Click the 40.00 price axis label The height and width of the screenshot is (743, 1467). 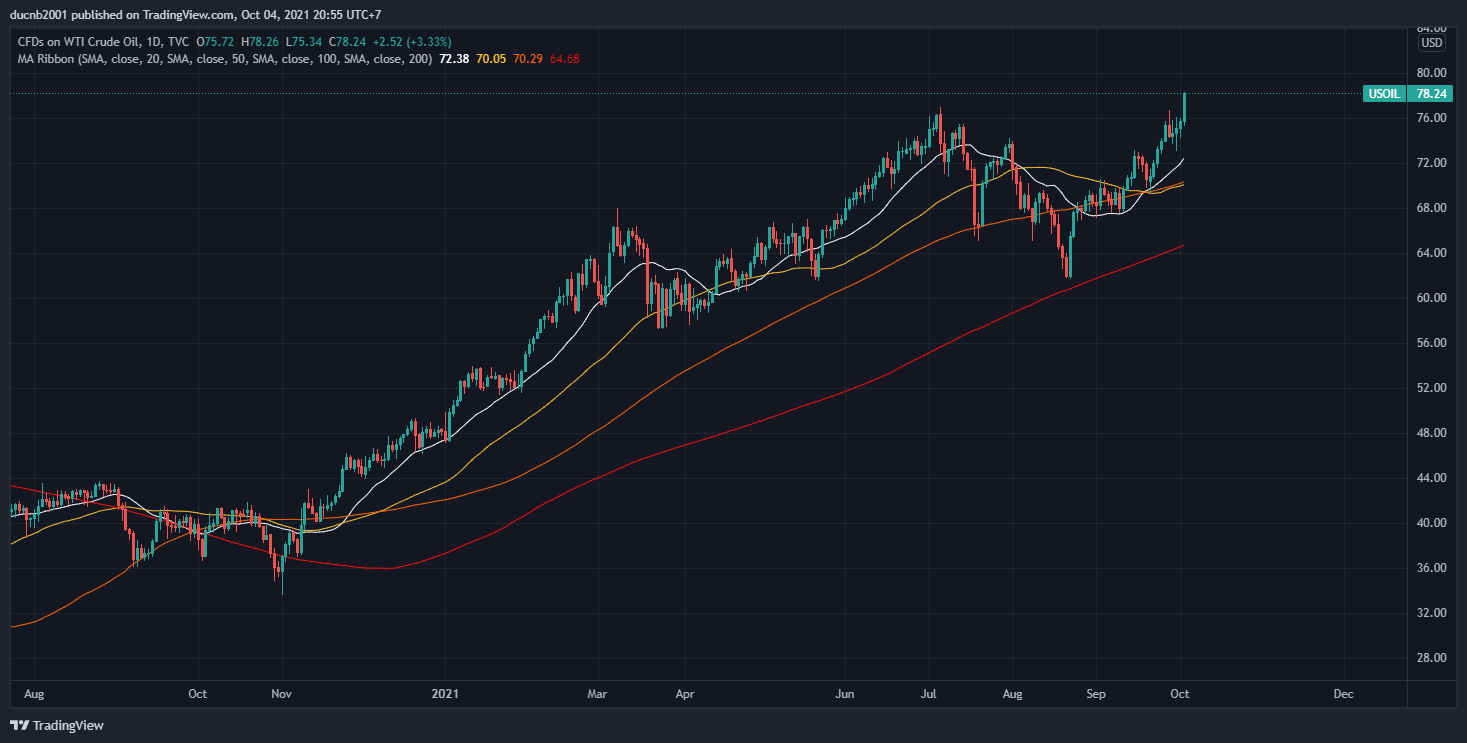click(x=1432, y=523)
